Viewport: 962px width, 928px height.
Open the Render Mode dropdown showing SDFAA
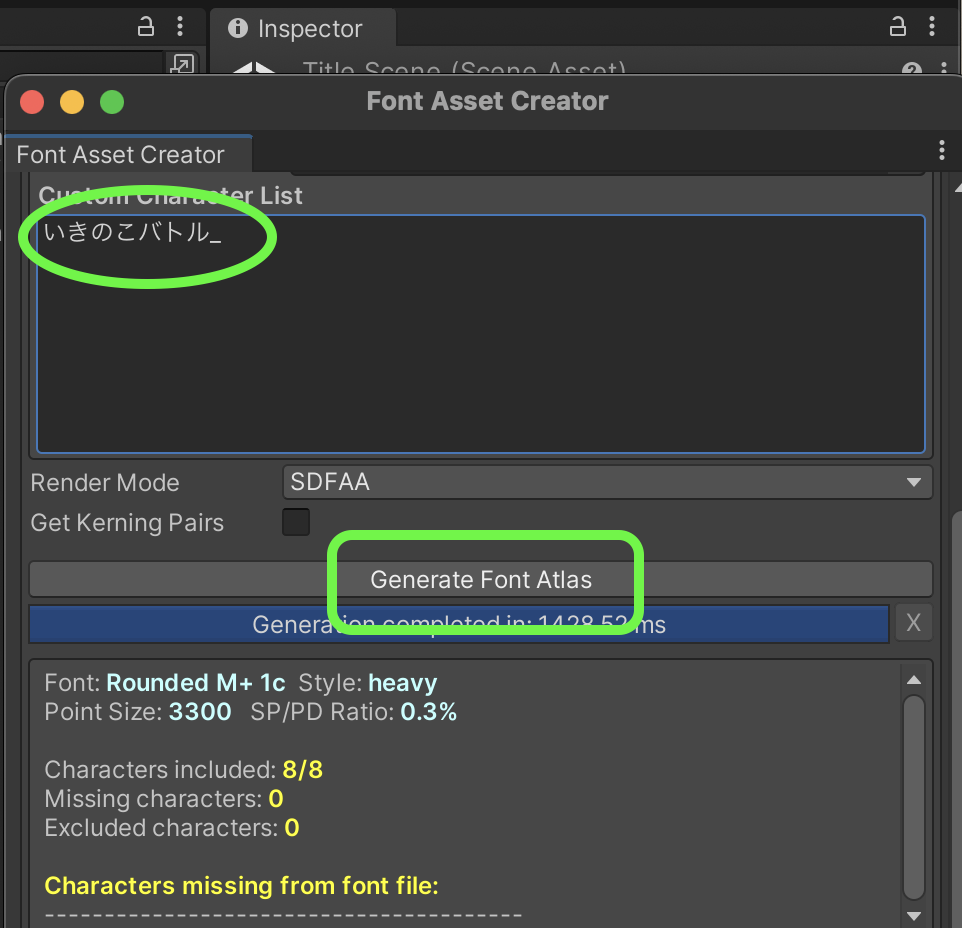click(607, 482)
